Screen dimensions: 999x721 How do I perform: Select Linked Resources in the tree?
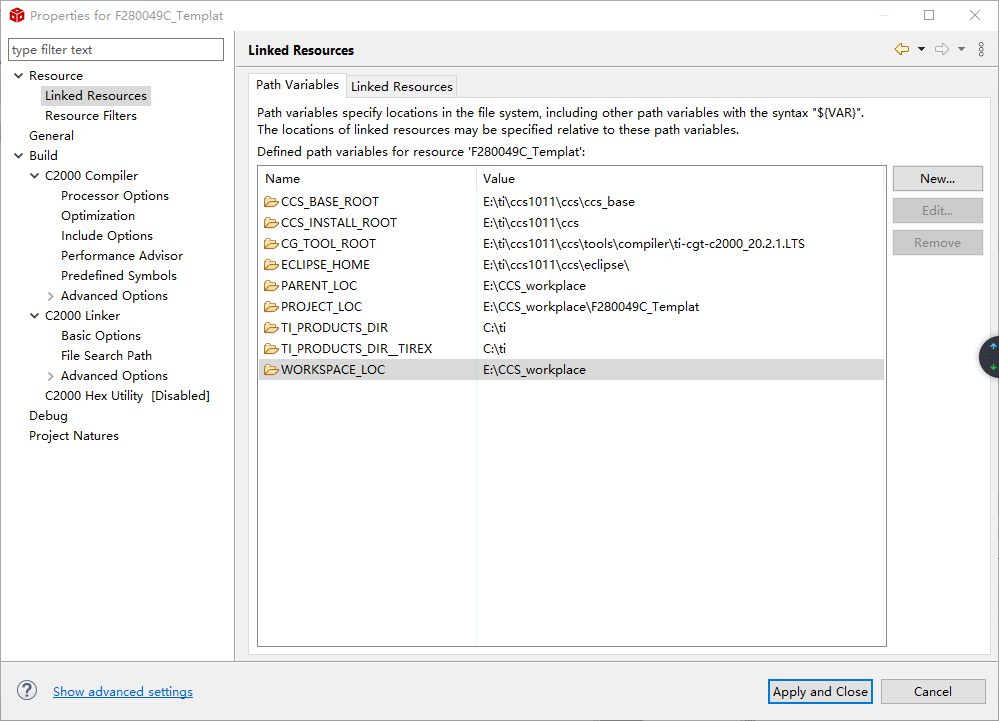pos(96,96)
